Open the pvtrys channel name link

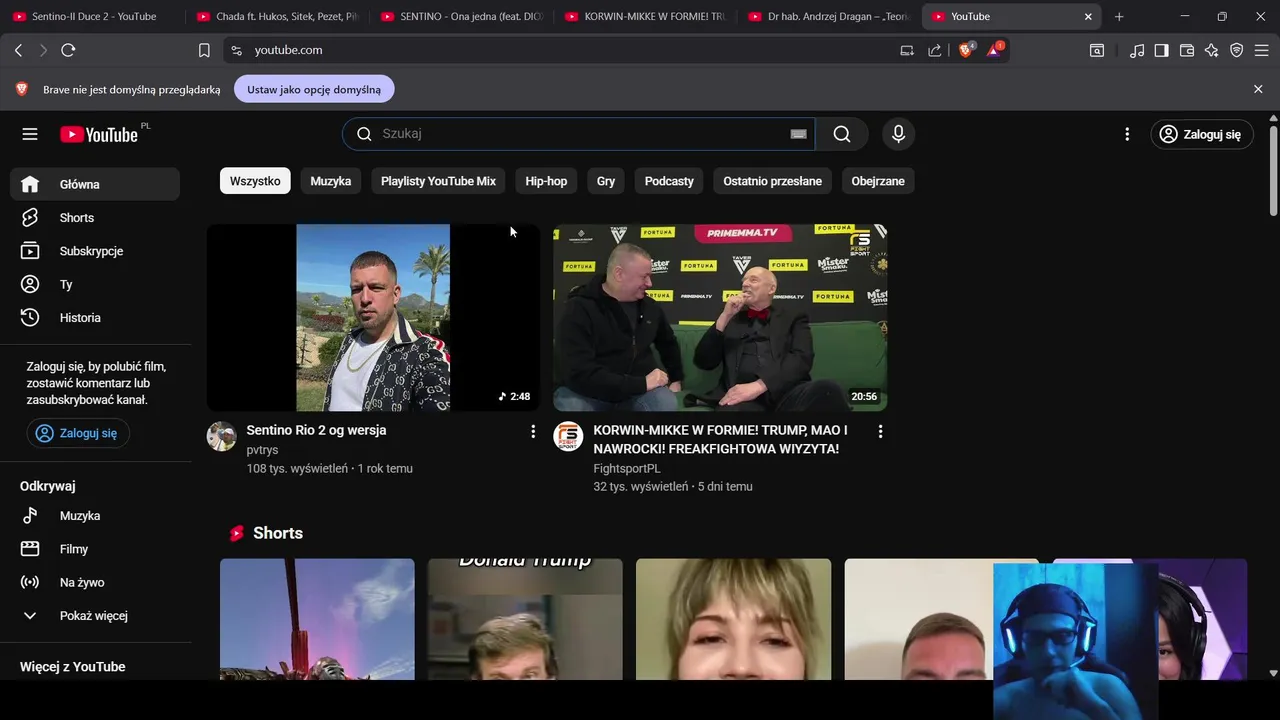coord(262,450)
